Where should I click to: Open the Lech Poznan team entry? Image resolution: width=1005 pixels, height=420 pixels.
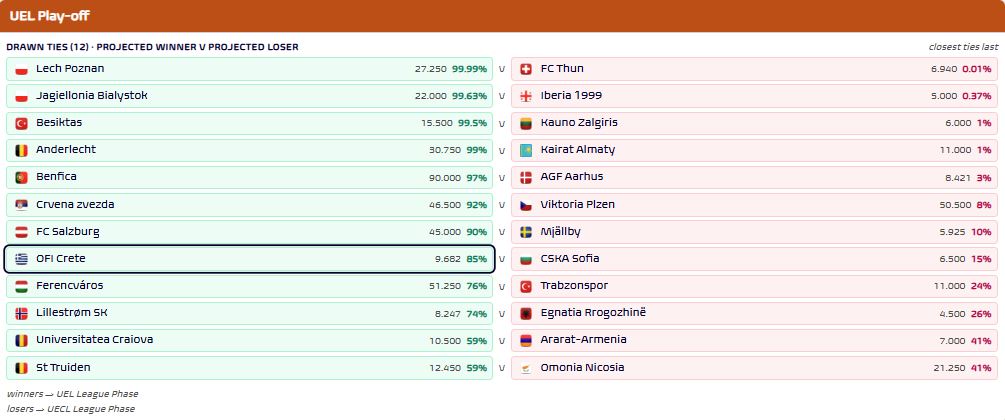pos(249,69)
